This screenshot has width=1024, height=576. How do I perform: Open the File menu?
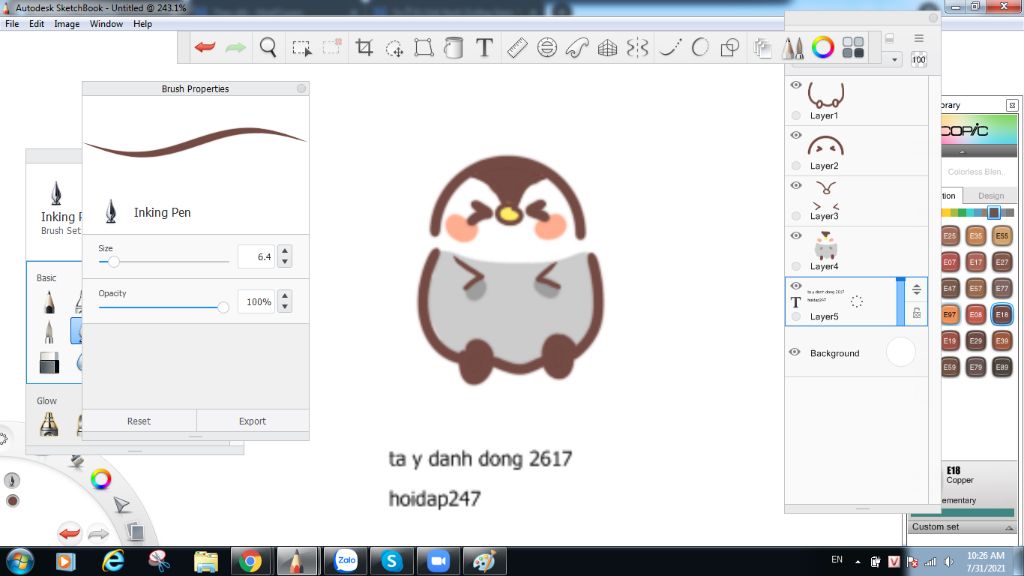pos(12,24)
